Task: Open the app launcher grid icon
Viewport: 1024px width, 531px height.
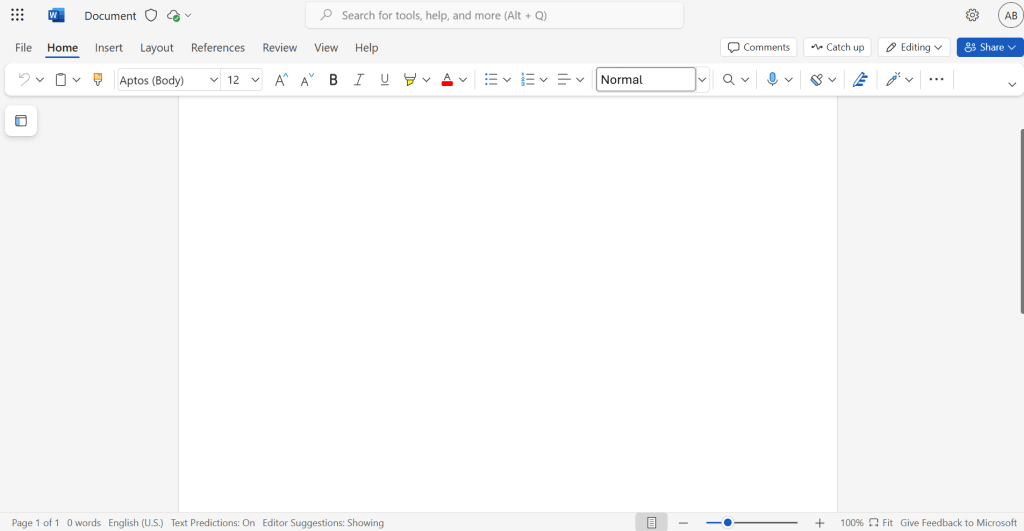Action: click(x=17, y=15)
